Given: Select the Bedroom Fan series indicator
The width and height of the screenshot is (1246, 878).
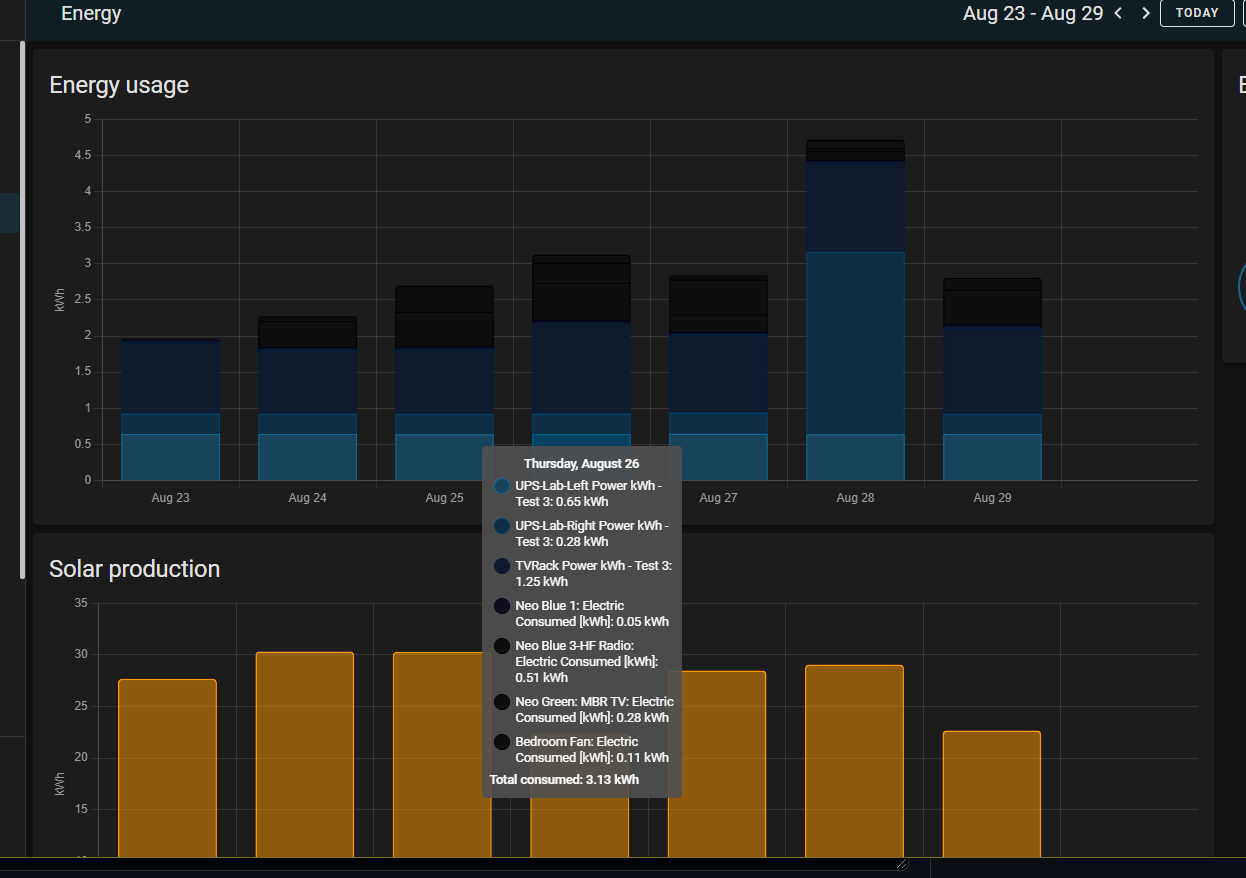Looking at the screenshot, I should tap(500, 741).
